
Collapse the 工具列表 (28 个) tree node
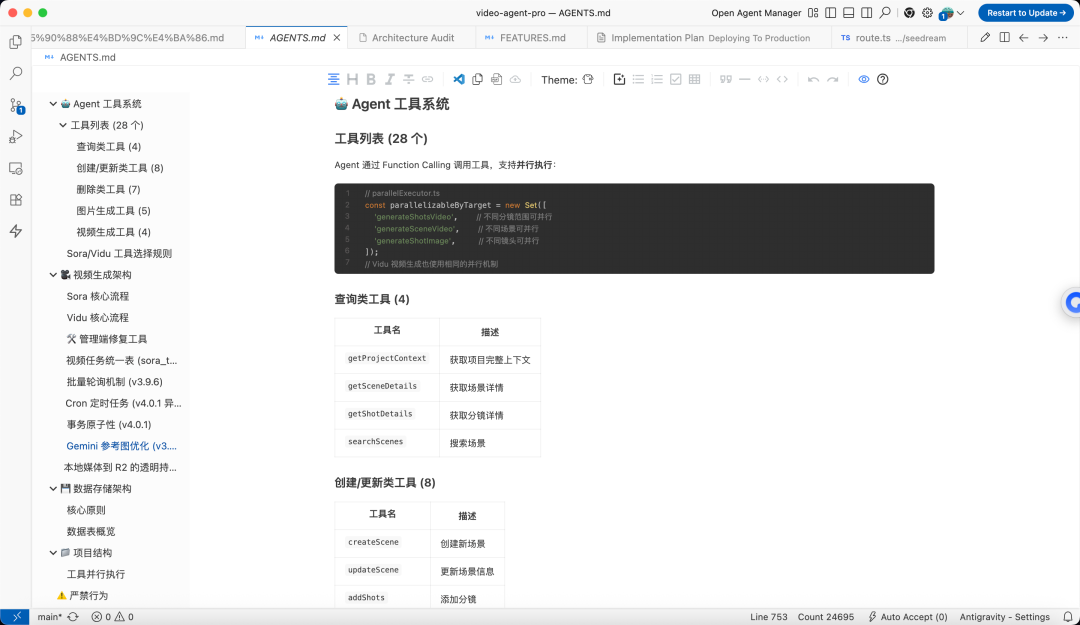click(x=62, y=124)
